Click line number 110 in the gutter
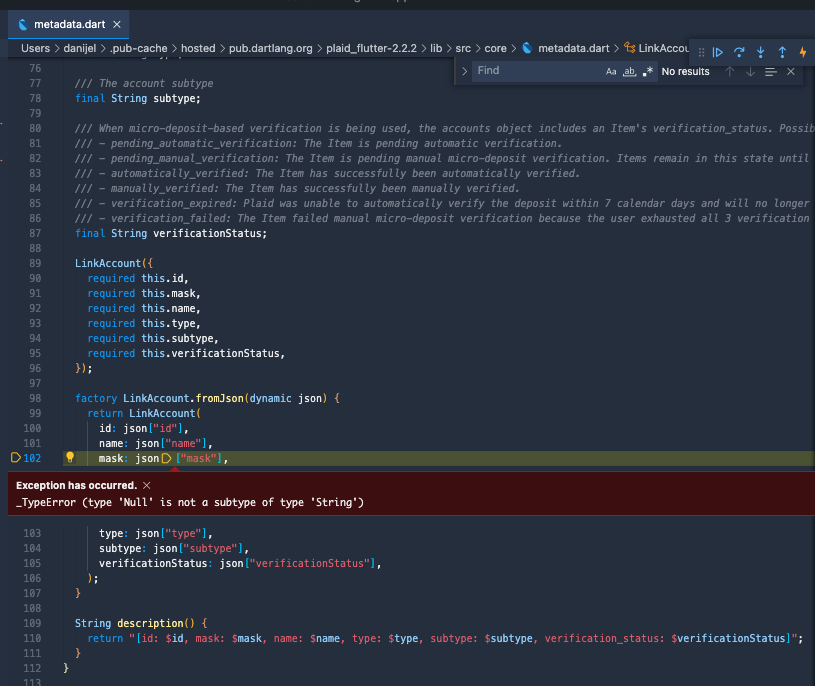Screen dimensions: 815x686 point(32,638)
